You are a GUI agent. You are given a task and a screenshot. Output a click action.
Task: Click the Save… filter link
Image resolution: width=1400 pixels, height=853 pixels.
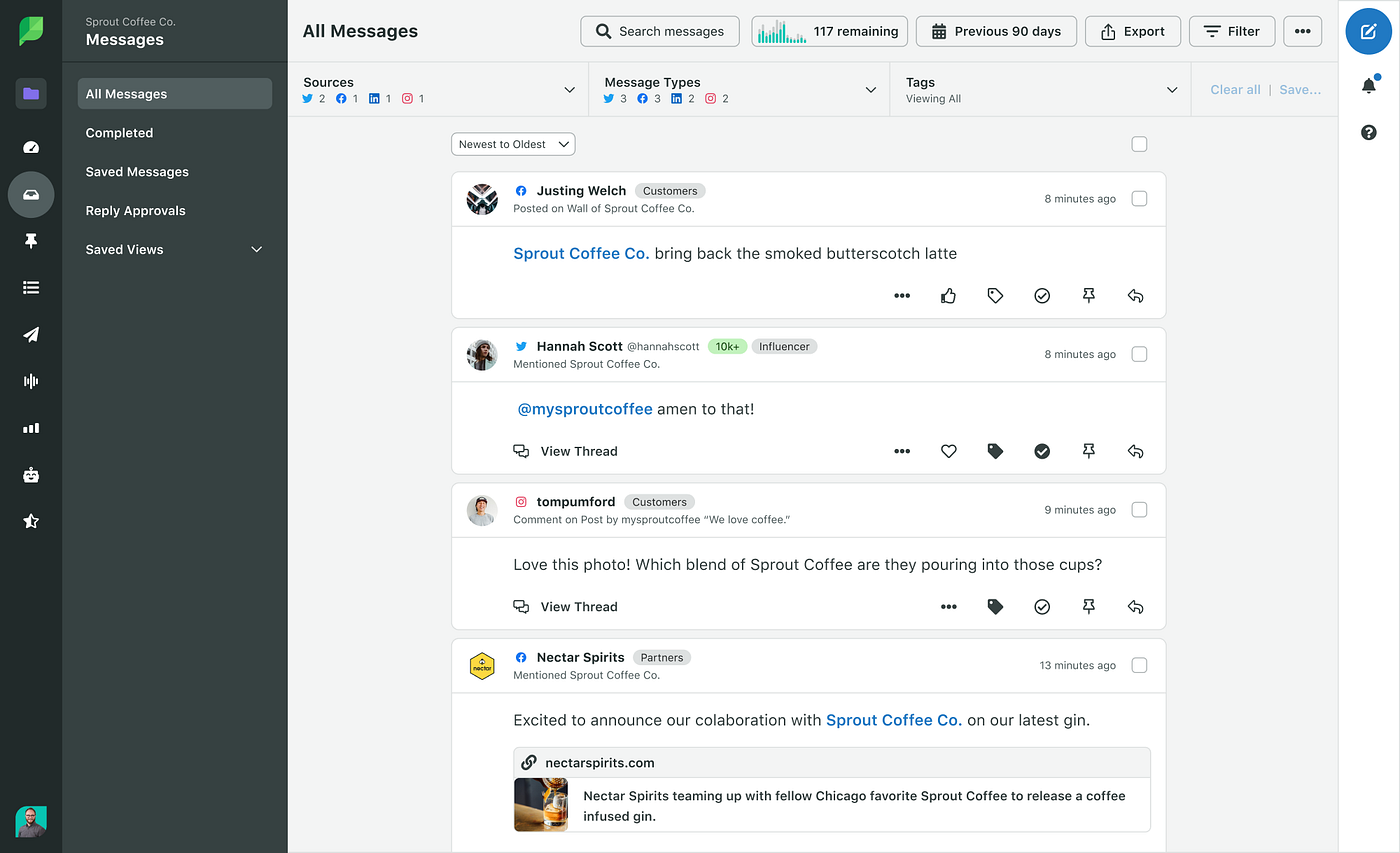(1300, 90)
